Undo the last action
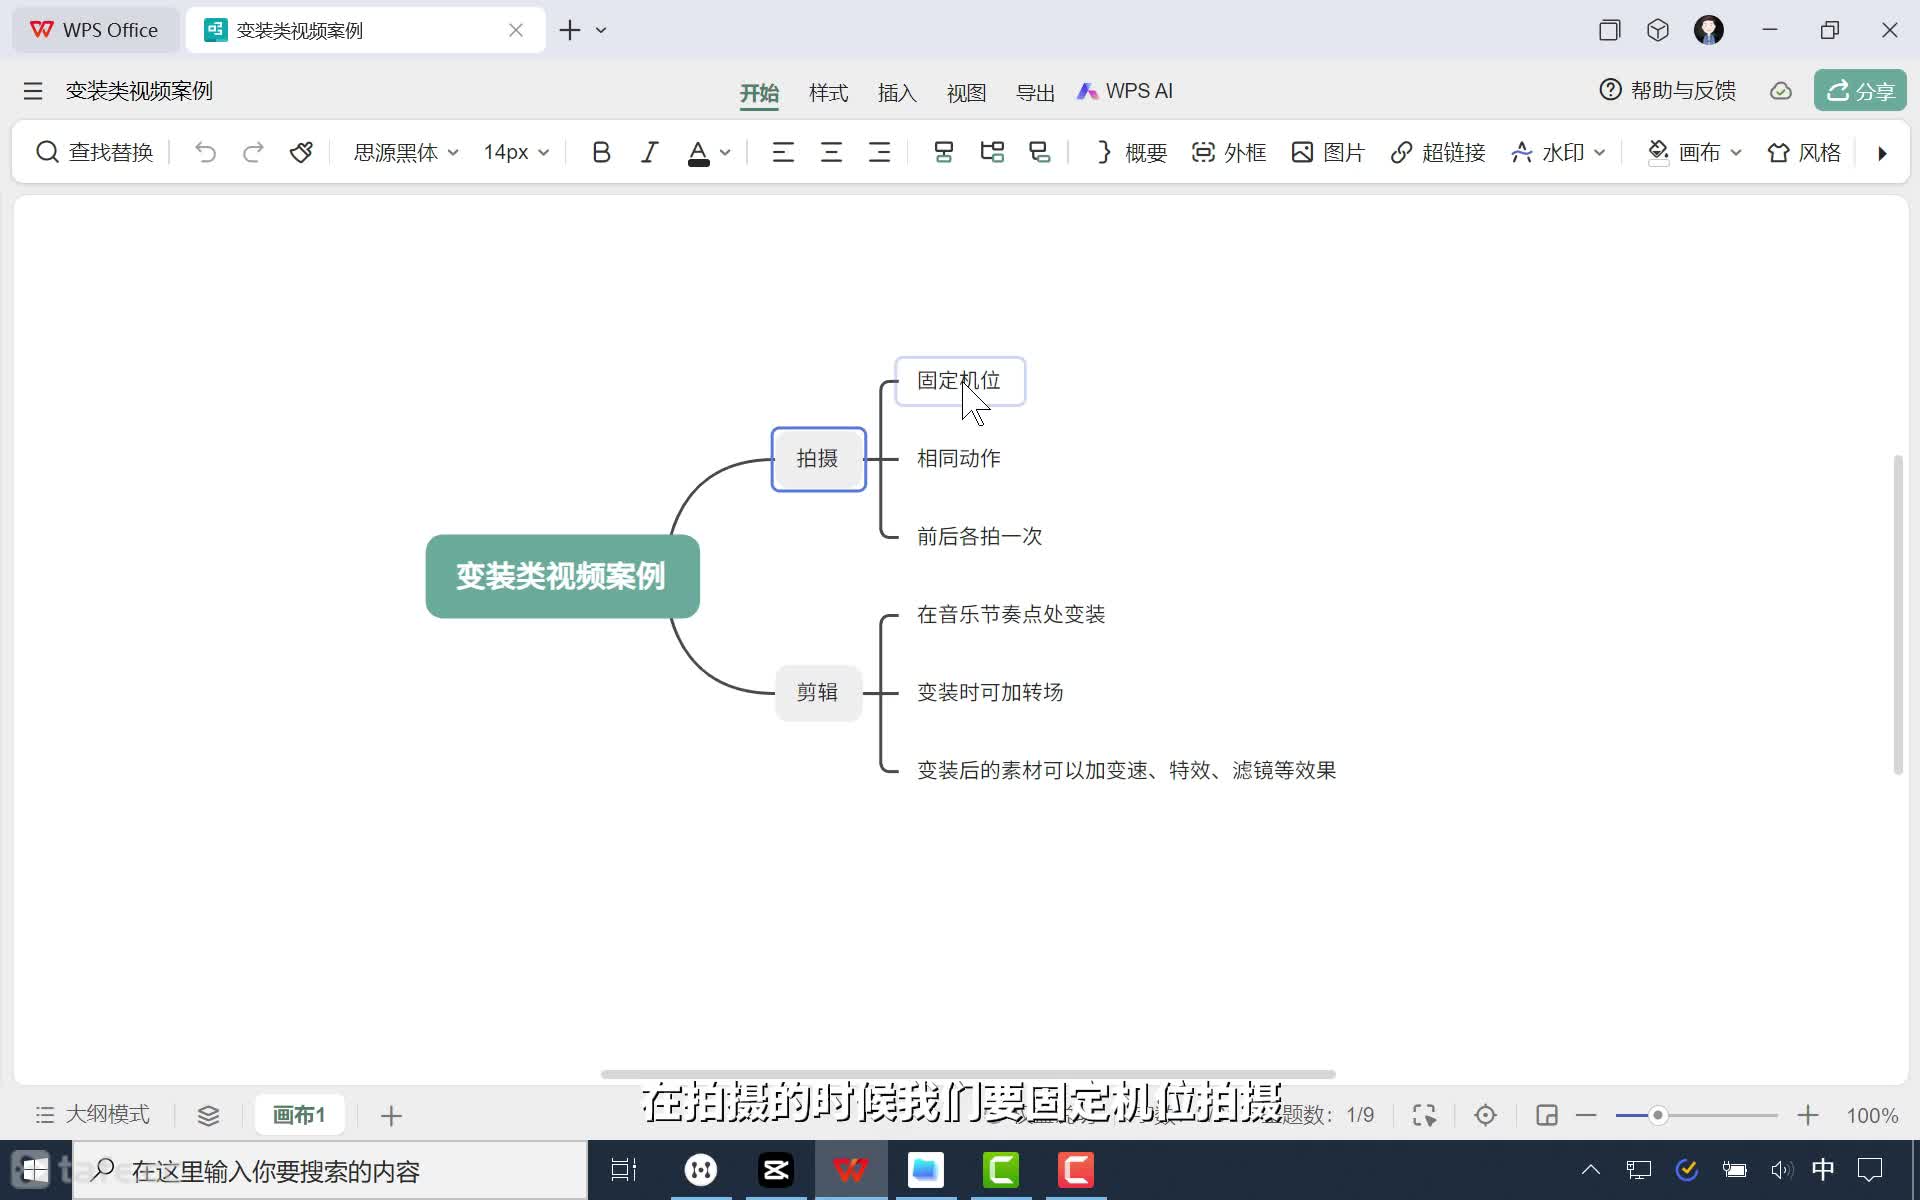The height and width of the screenshot is (1200, 1920). pos(205,152)
